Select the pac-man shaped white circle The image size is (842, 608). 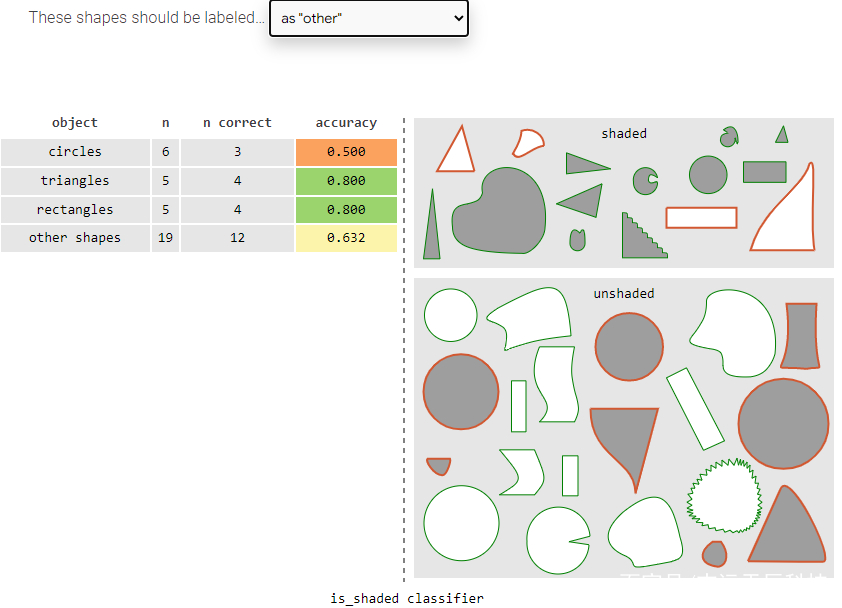pyautogui.click(x=558, y=540)
